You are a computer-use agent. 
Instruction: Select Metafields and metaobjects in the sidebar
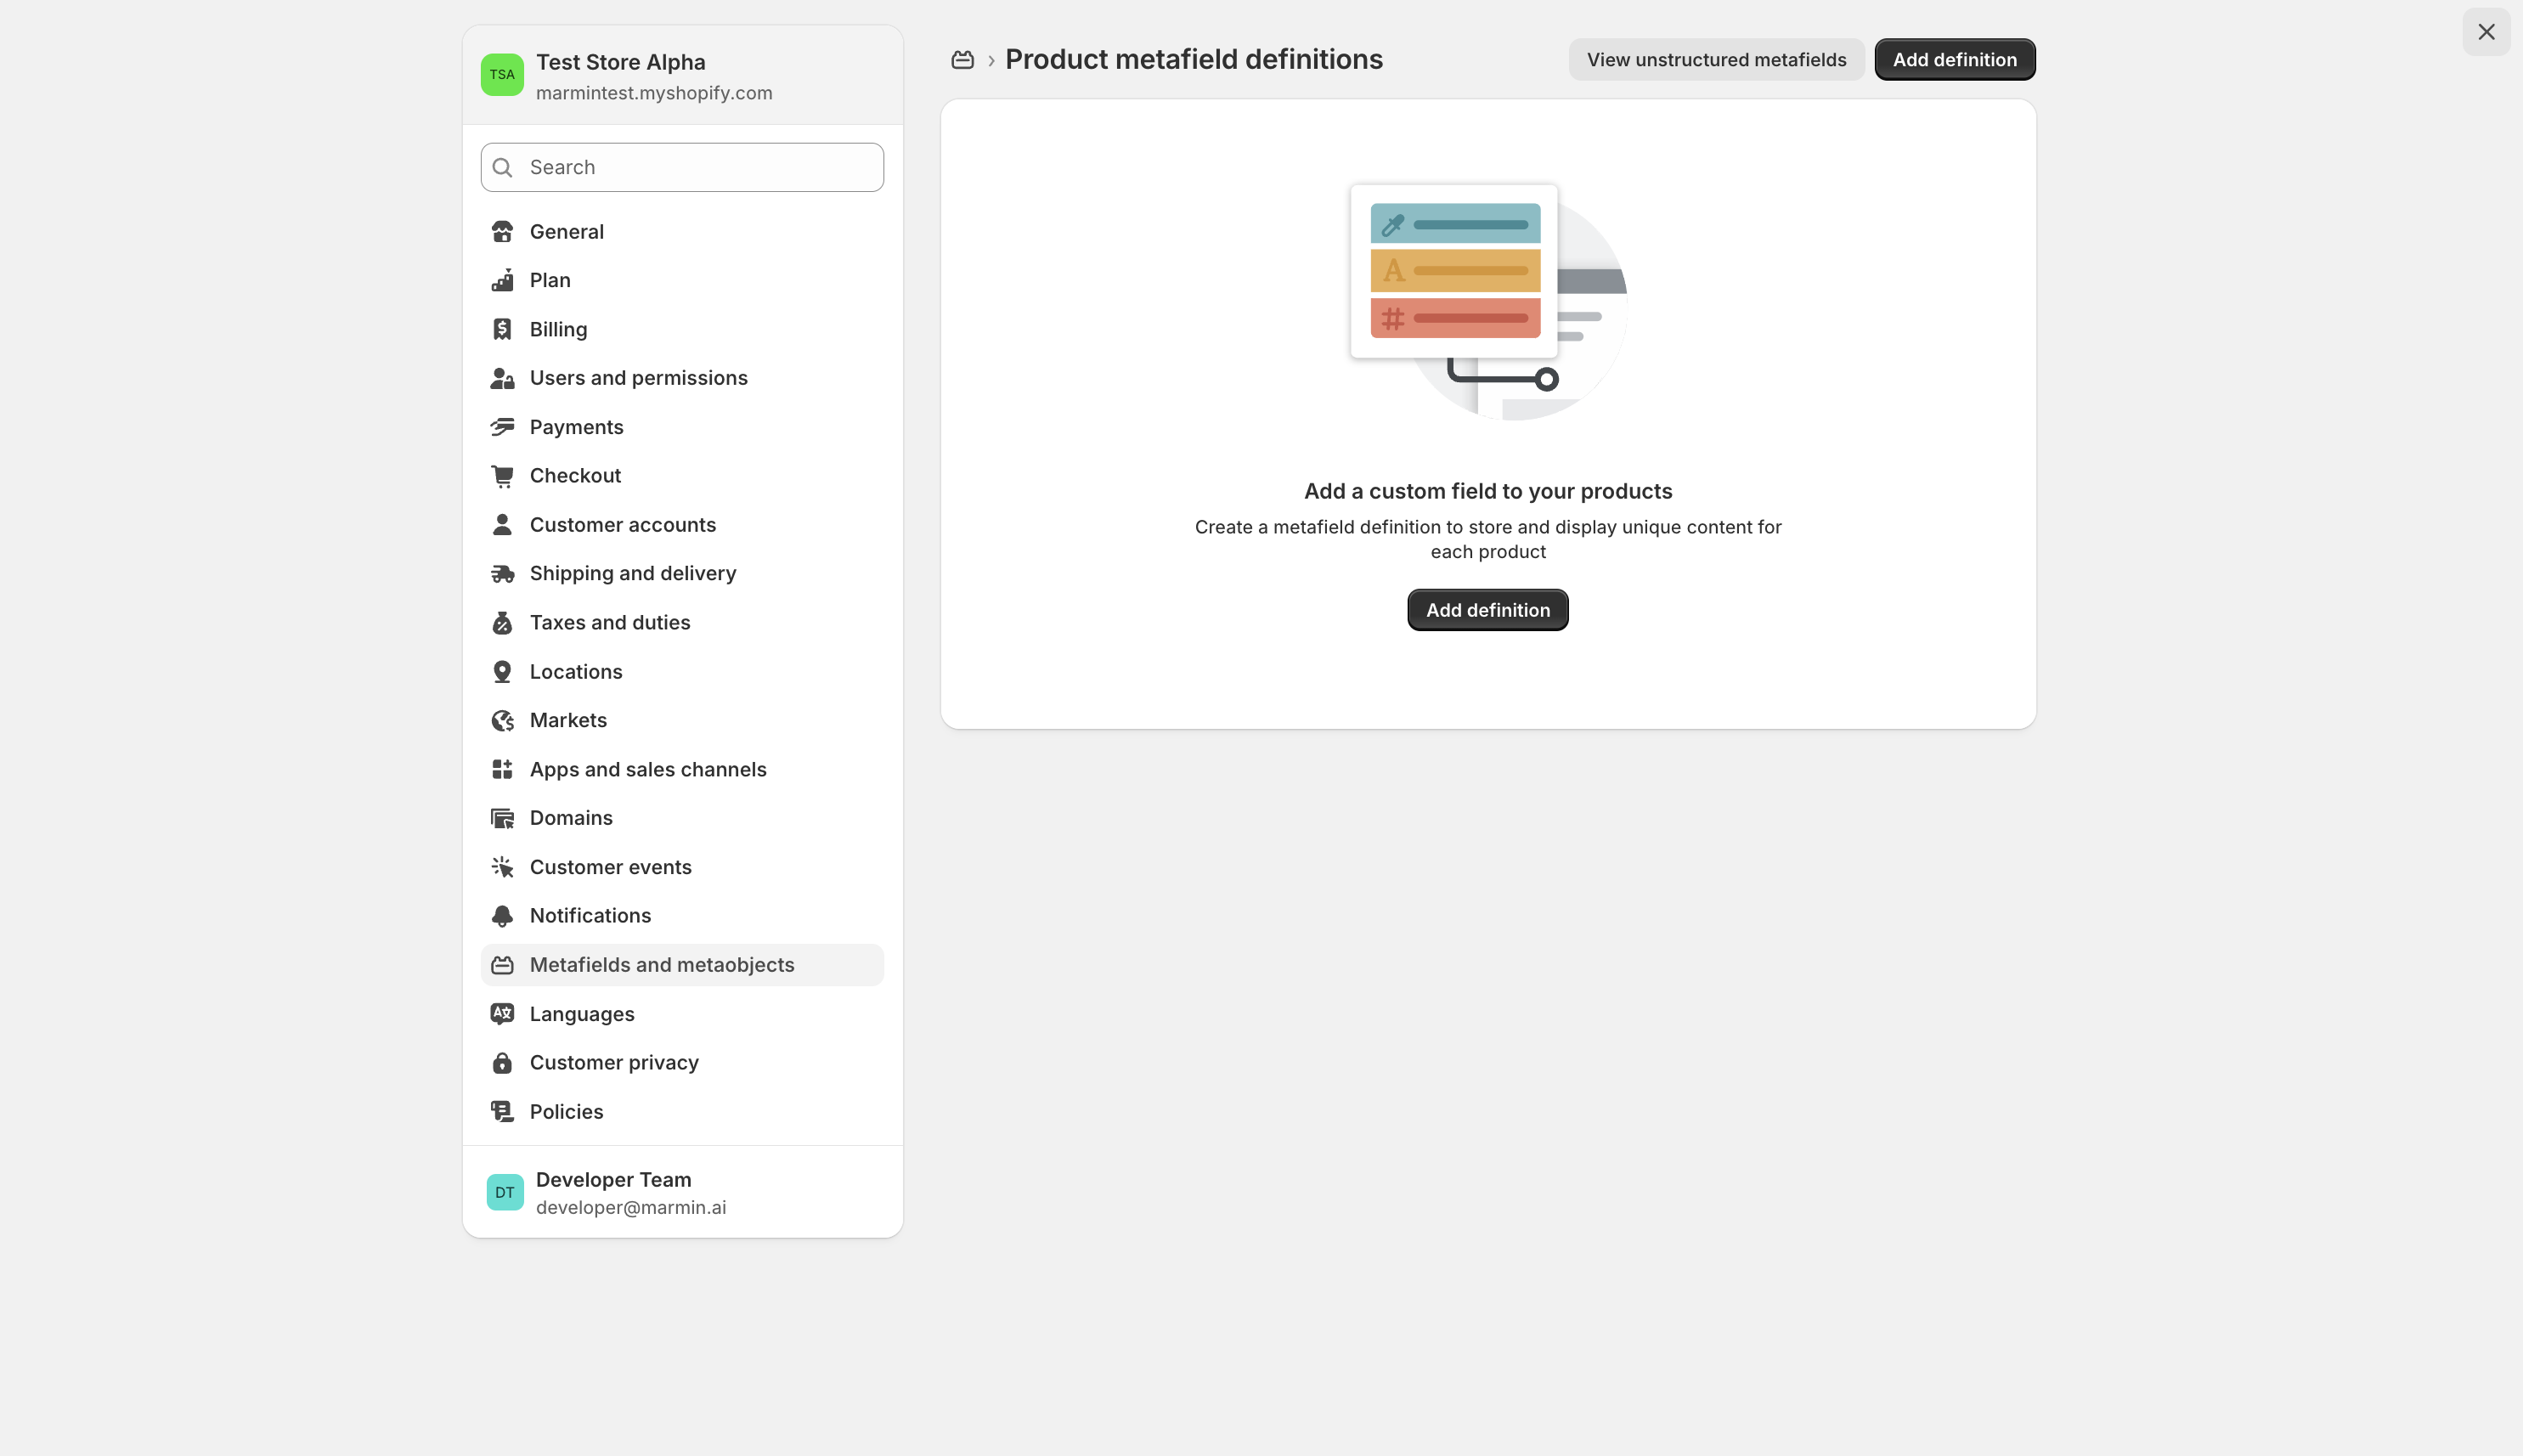(x=662, y=964)
